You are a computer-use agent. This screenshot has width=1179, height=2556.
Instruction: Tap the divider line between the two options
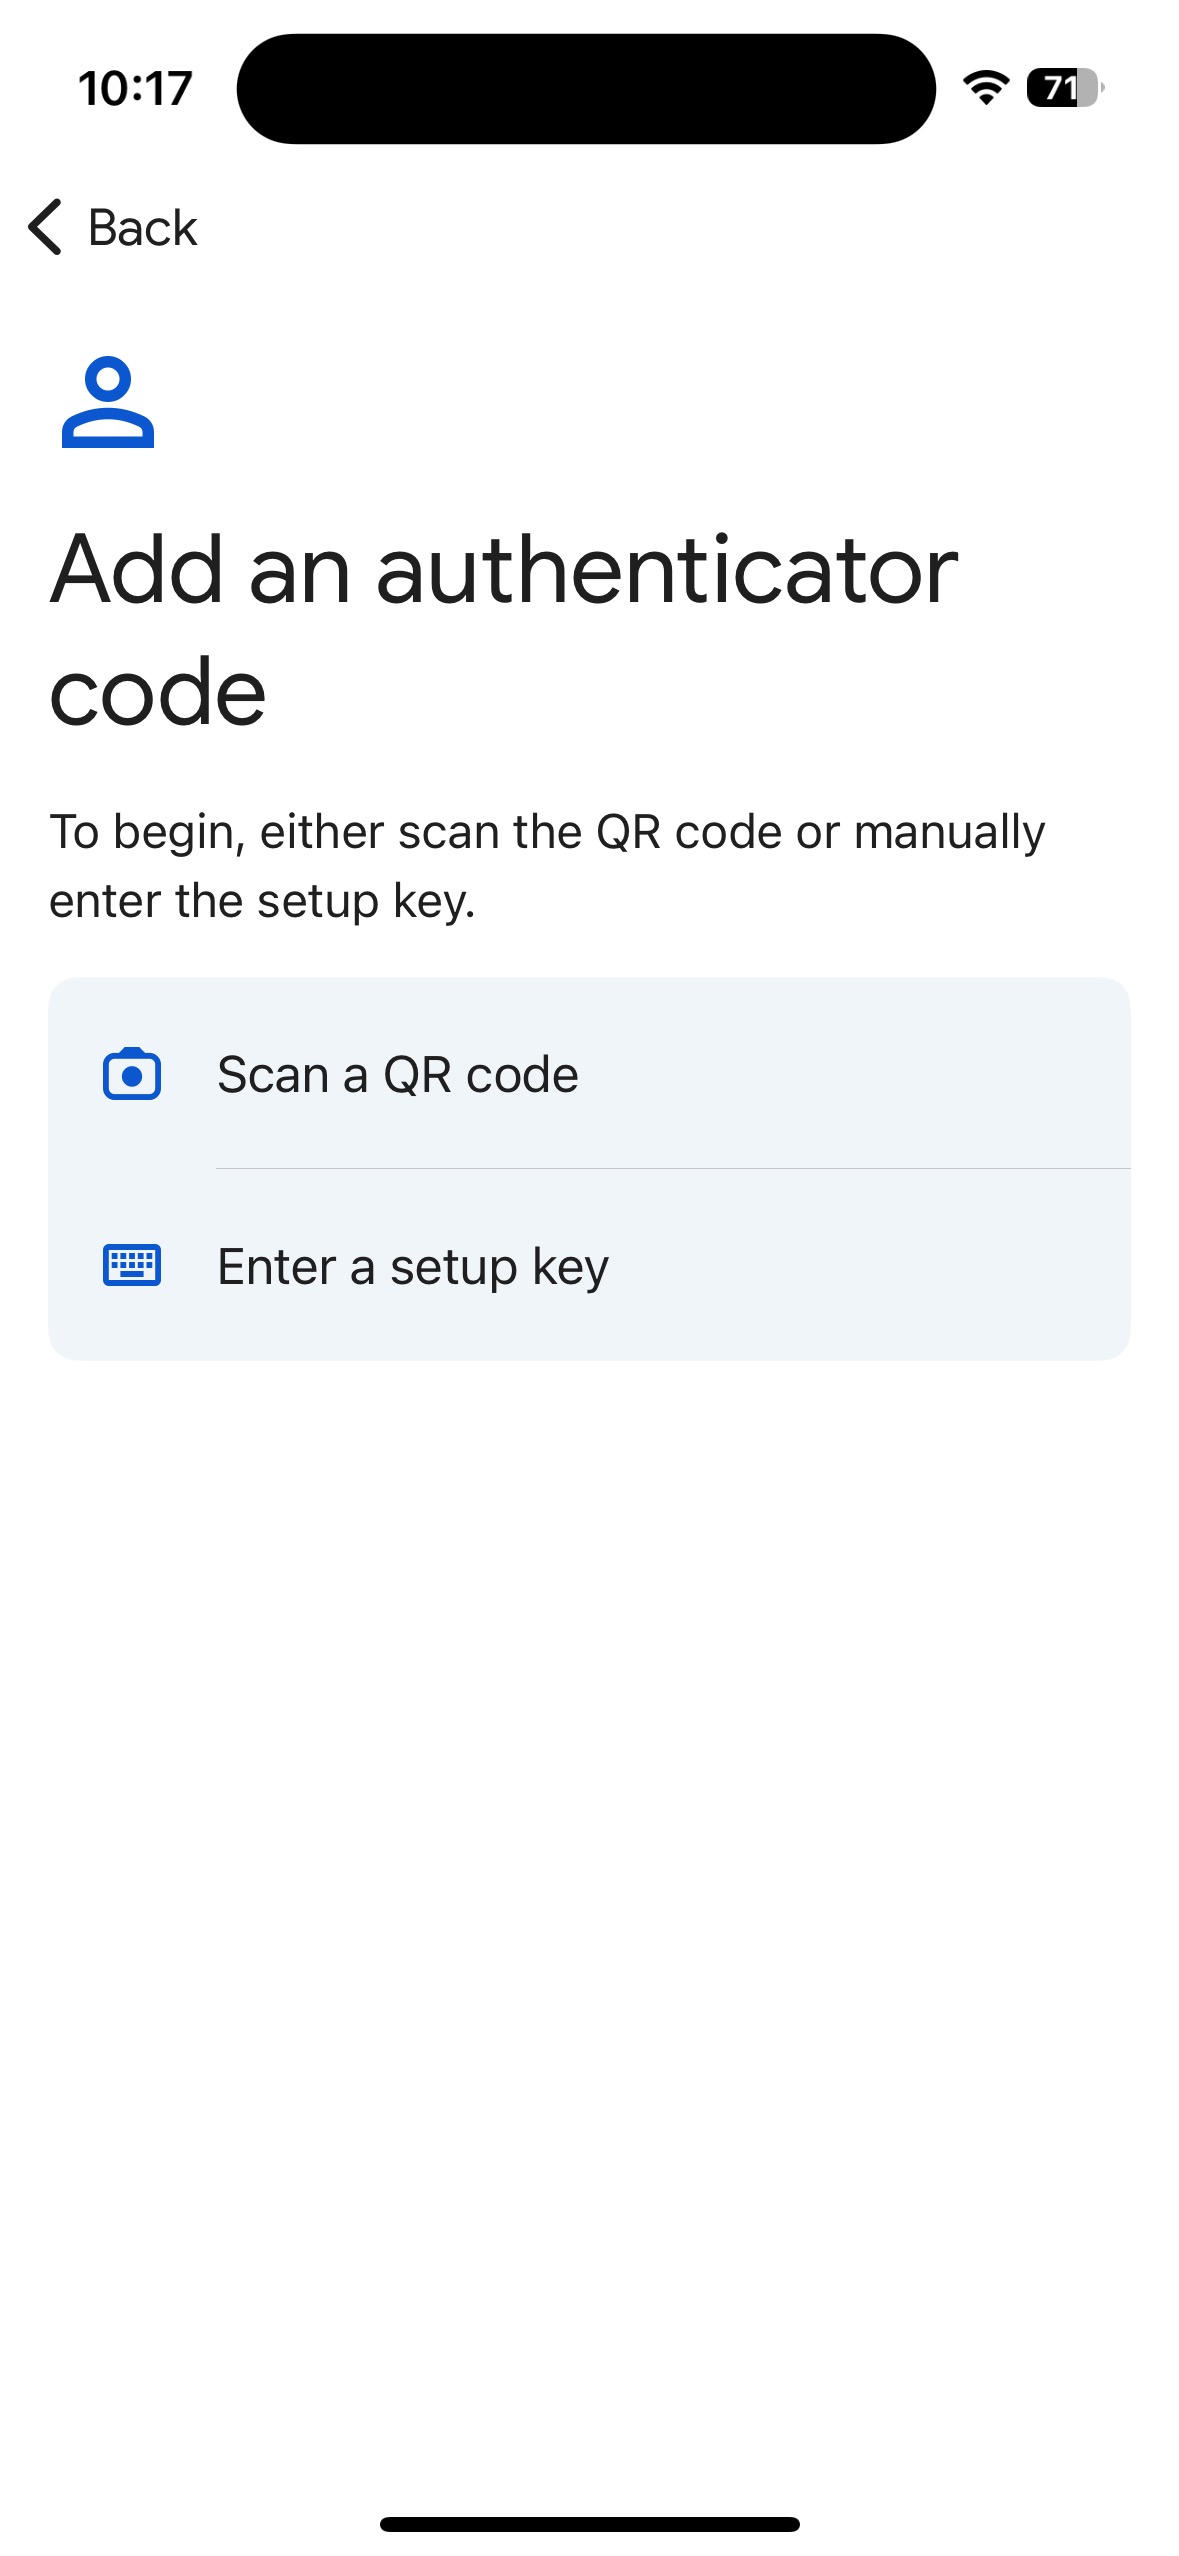pyautogui.click(x=672, y=1168)
